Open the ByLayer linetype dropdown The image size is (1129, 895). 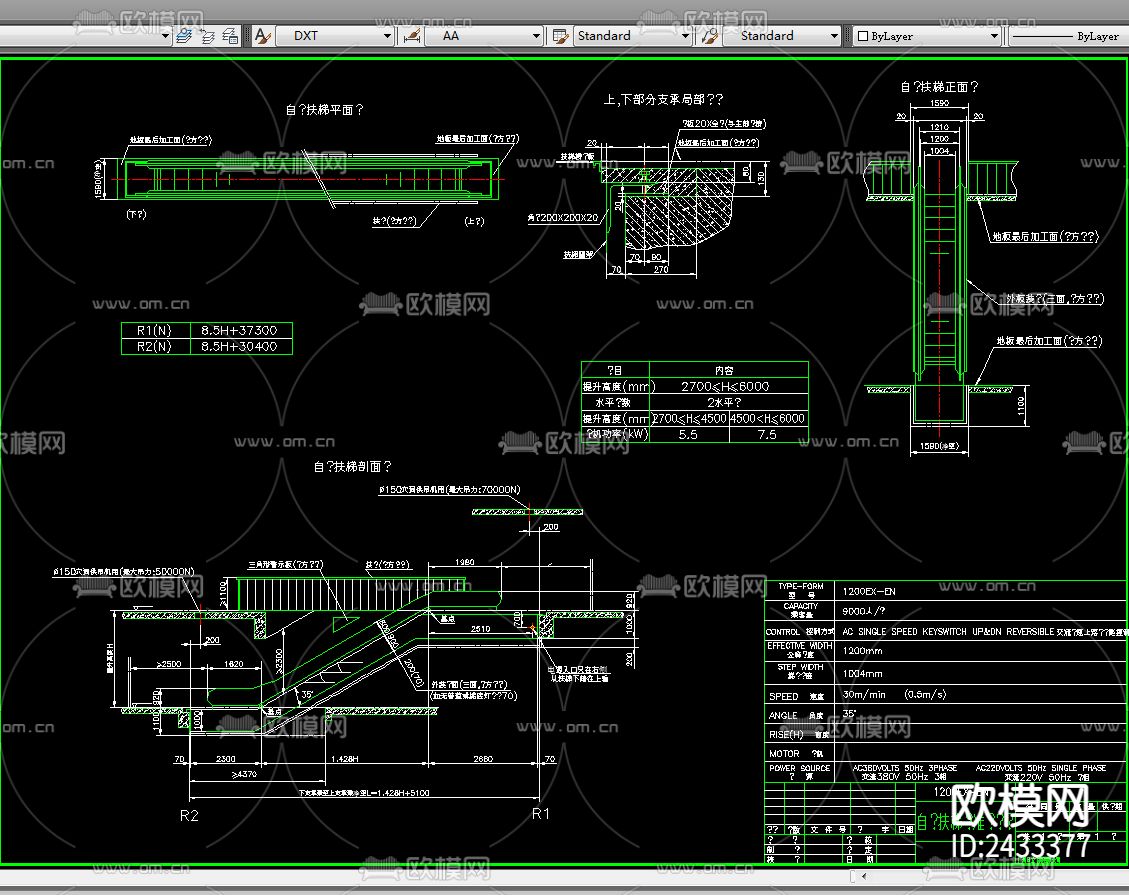pos(1069,35)
